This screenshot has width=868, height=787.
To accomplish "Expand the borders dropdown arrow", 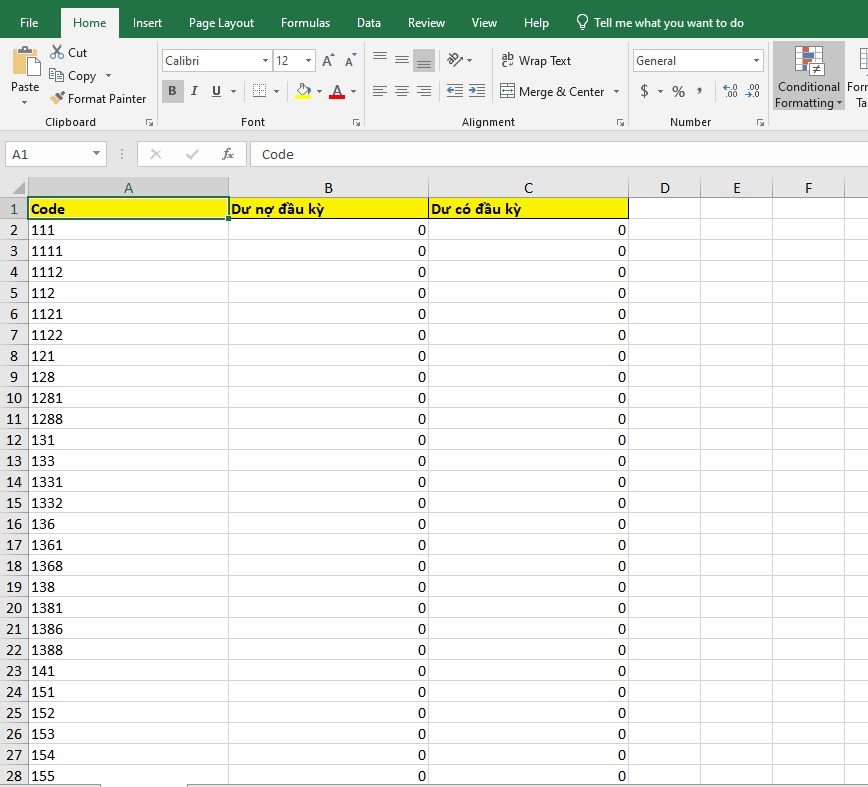I will point(276,91).
